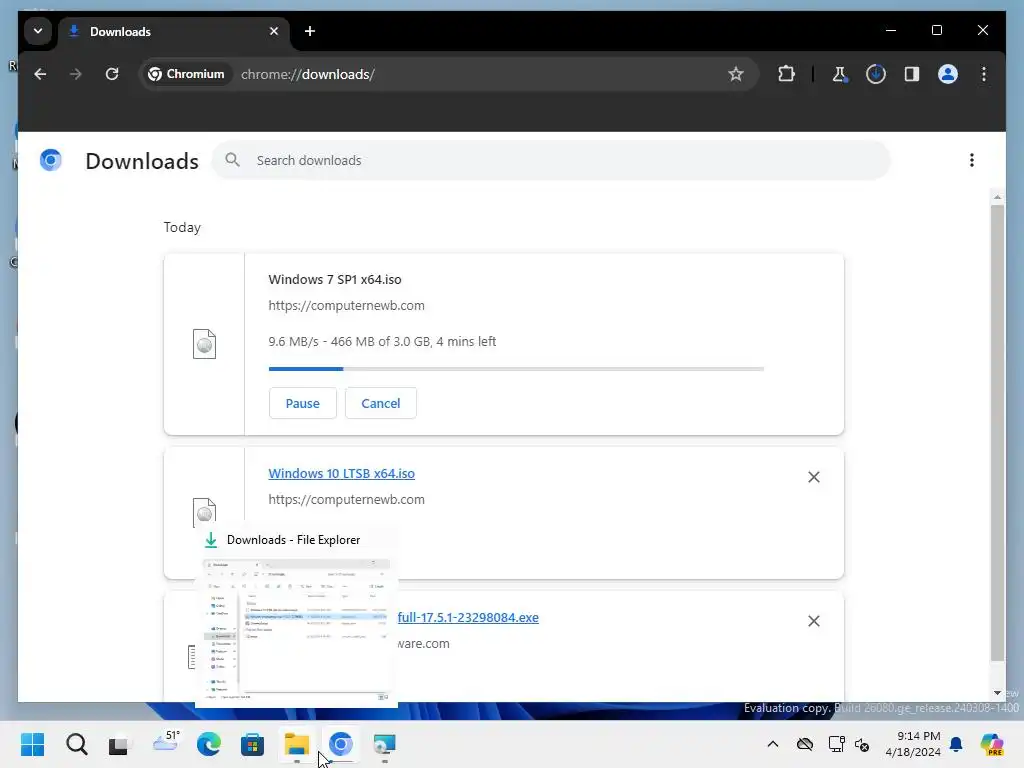Image resolution: width=1024 pixels, height=768 pixels.
Task: Open the Windows Start menu
Action: [33, 744]
